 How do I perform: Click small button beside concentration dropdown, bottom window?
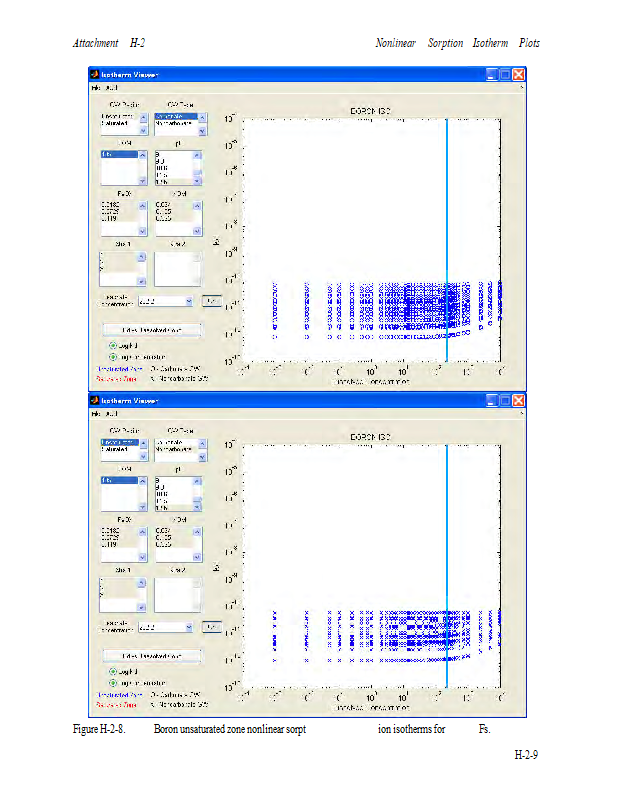(211, 626)
